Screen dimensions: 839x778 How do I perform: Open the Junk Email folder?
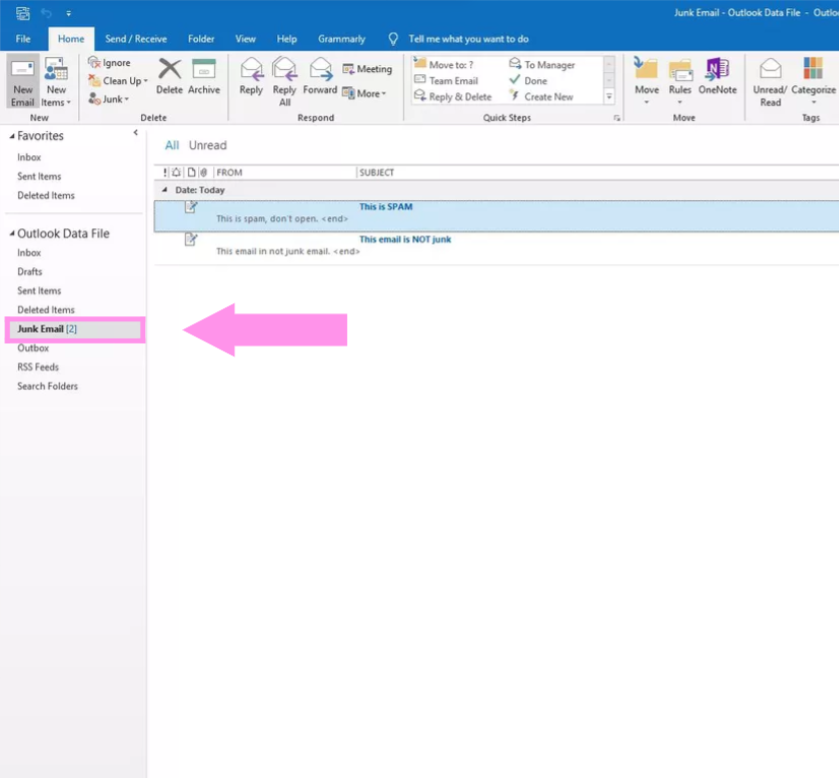tap(40, 329)
